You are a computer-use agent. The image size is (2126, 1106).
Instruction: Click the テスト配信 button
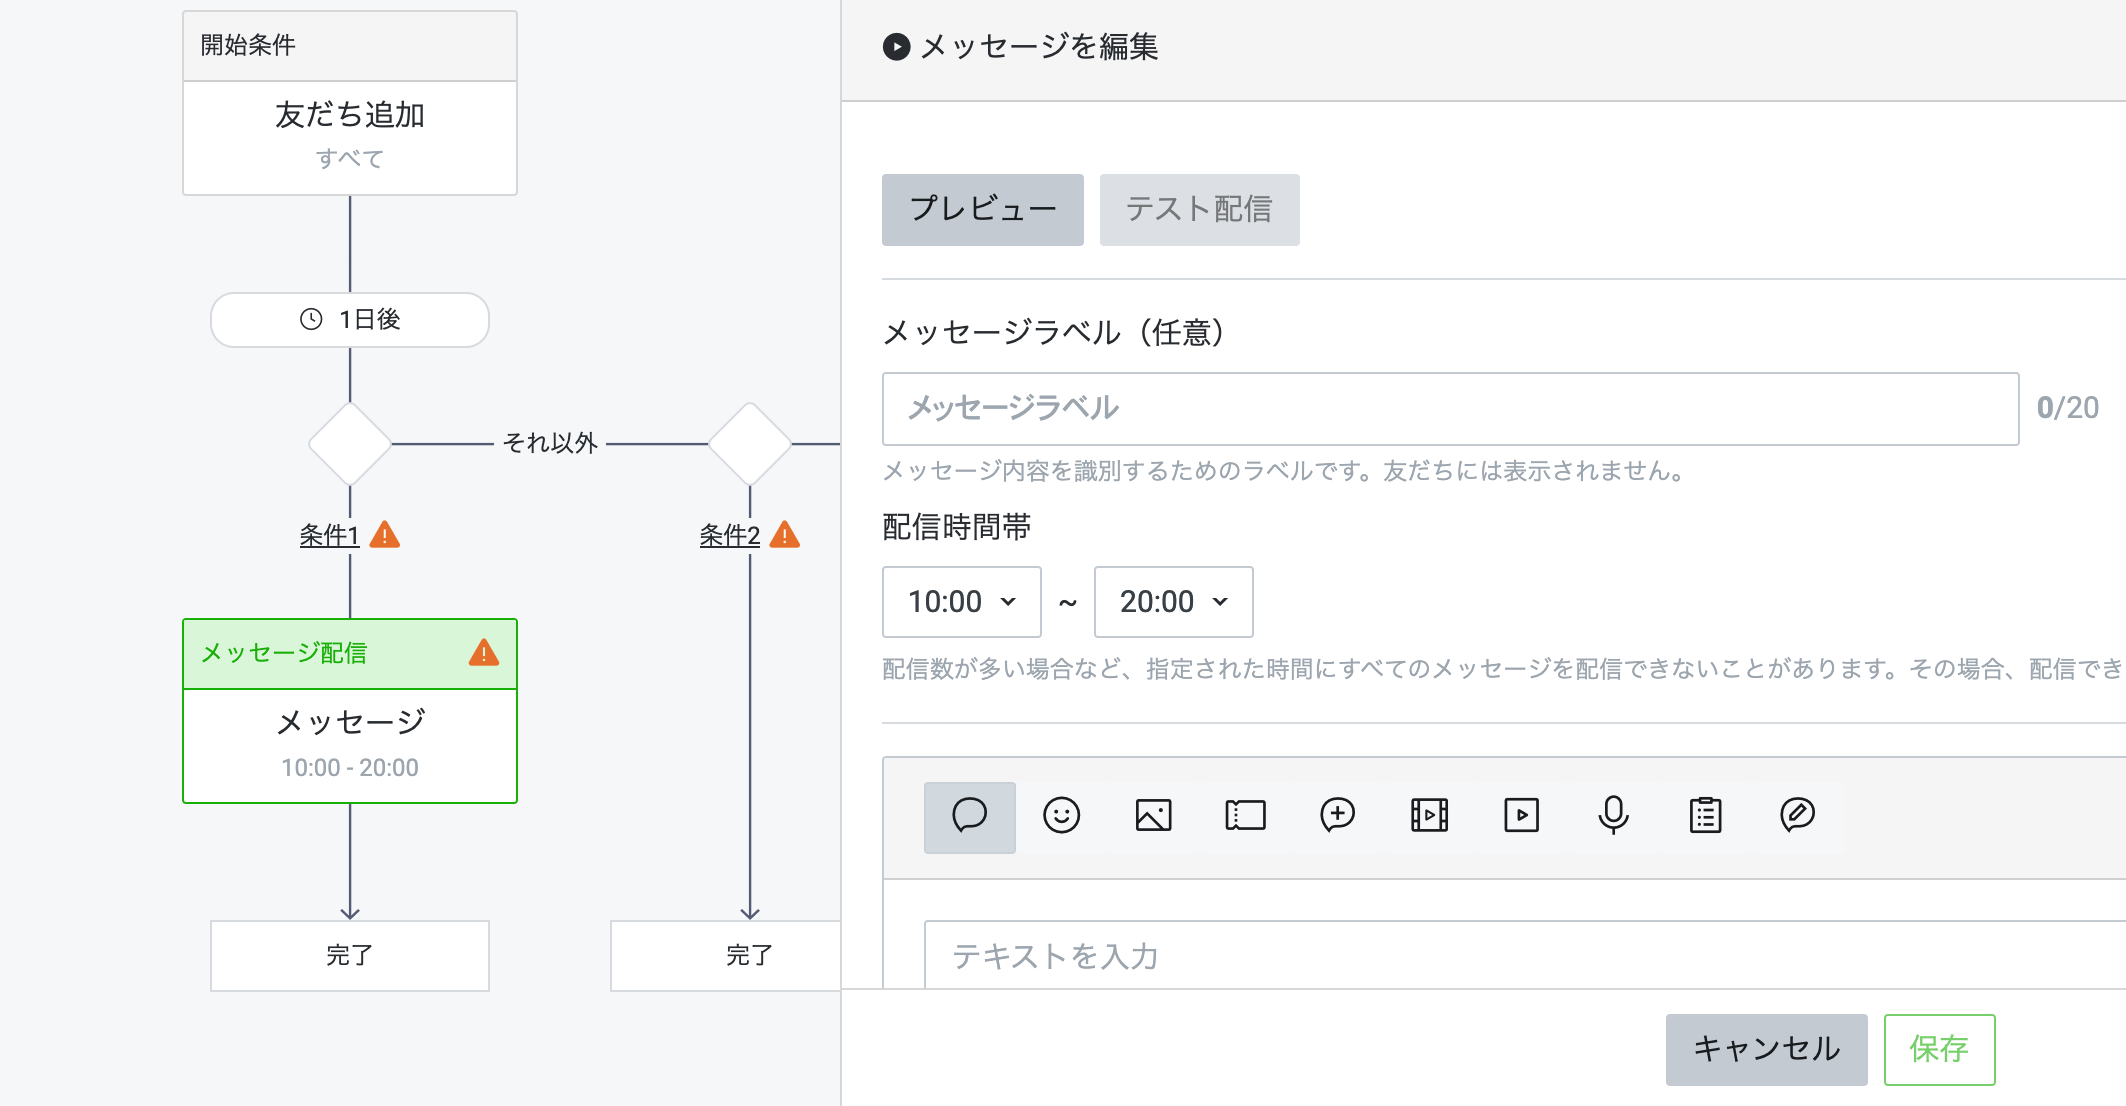pyautogui.click(x=1199, y=210)
